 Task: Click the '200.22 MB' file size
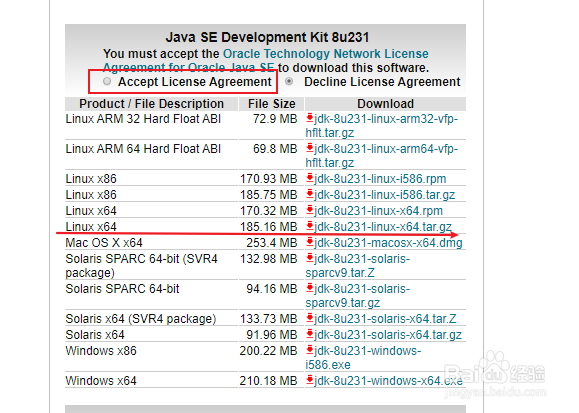[268, 351]
